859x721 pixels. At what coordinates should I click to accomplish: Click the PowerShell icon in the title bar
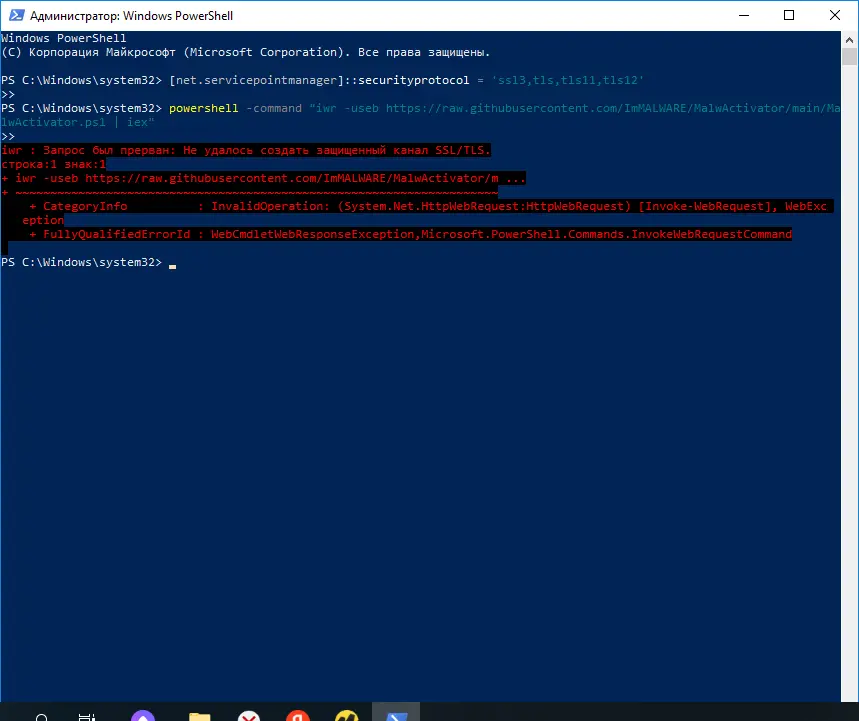tap(16, 15)
